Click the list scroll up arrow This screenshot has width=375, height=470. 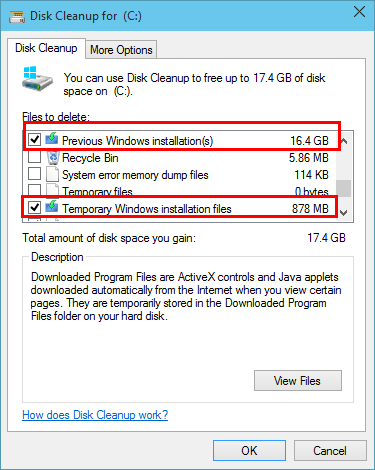tap(344, 141)
